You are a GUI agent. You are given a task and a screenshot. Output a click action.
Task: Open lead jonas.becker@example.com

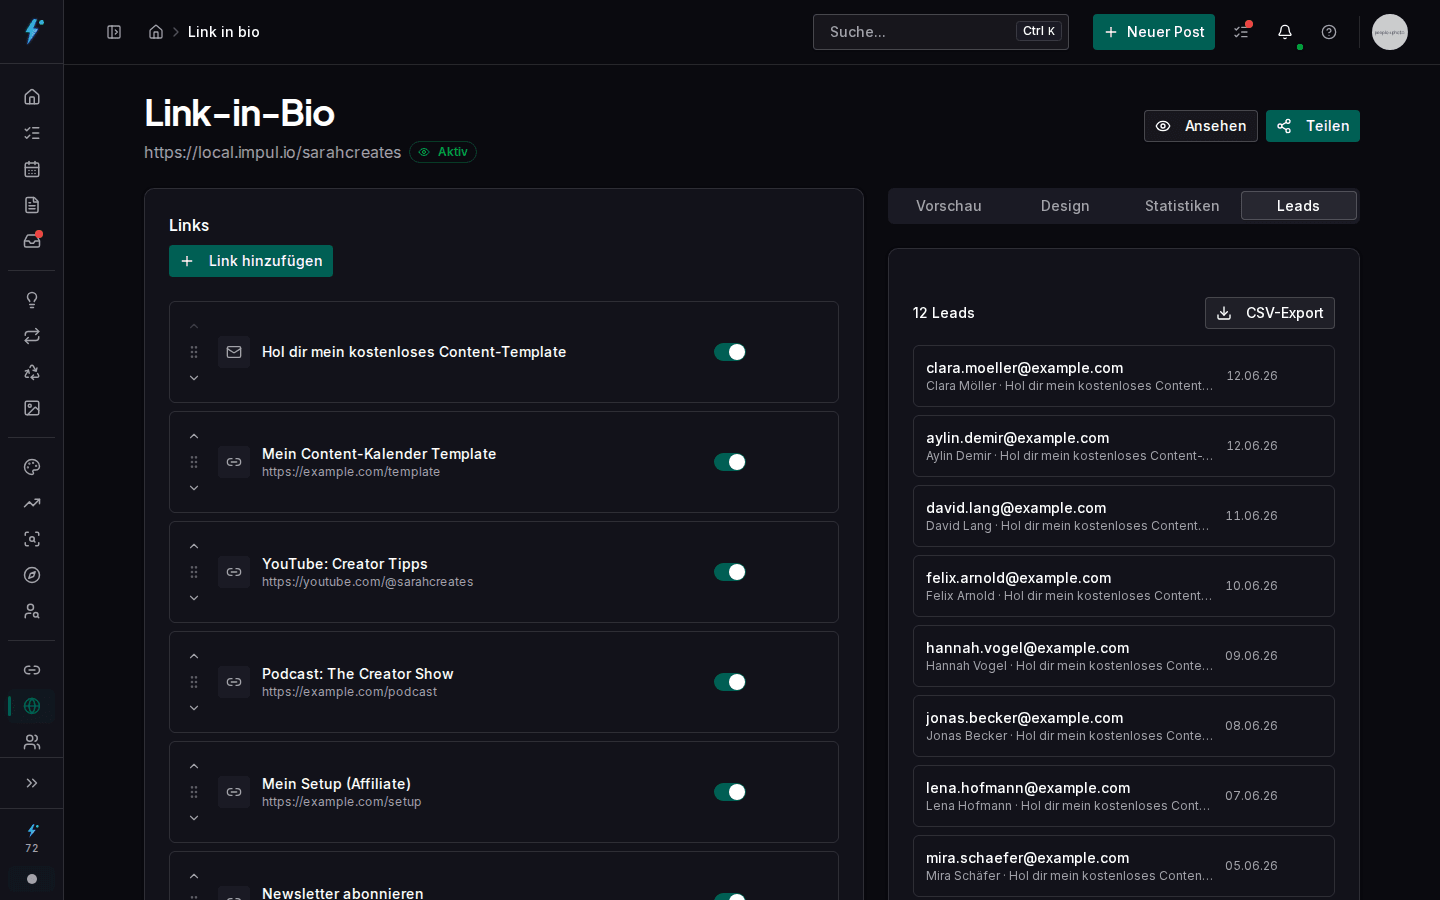(1124, 726)
